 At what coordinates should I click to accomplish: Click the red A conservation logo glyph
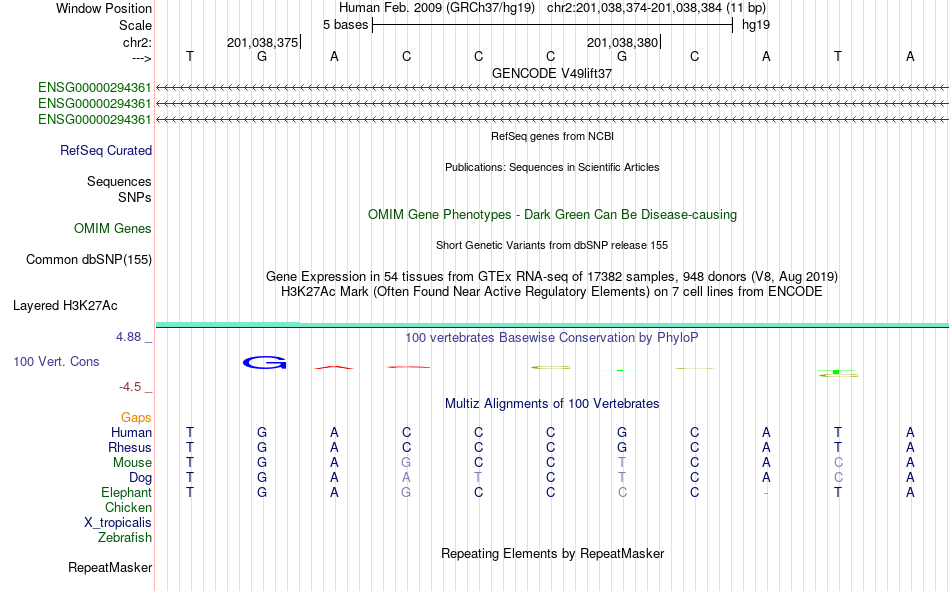click(334, 367)
